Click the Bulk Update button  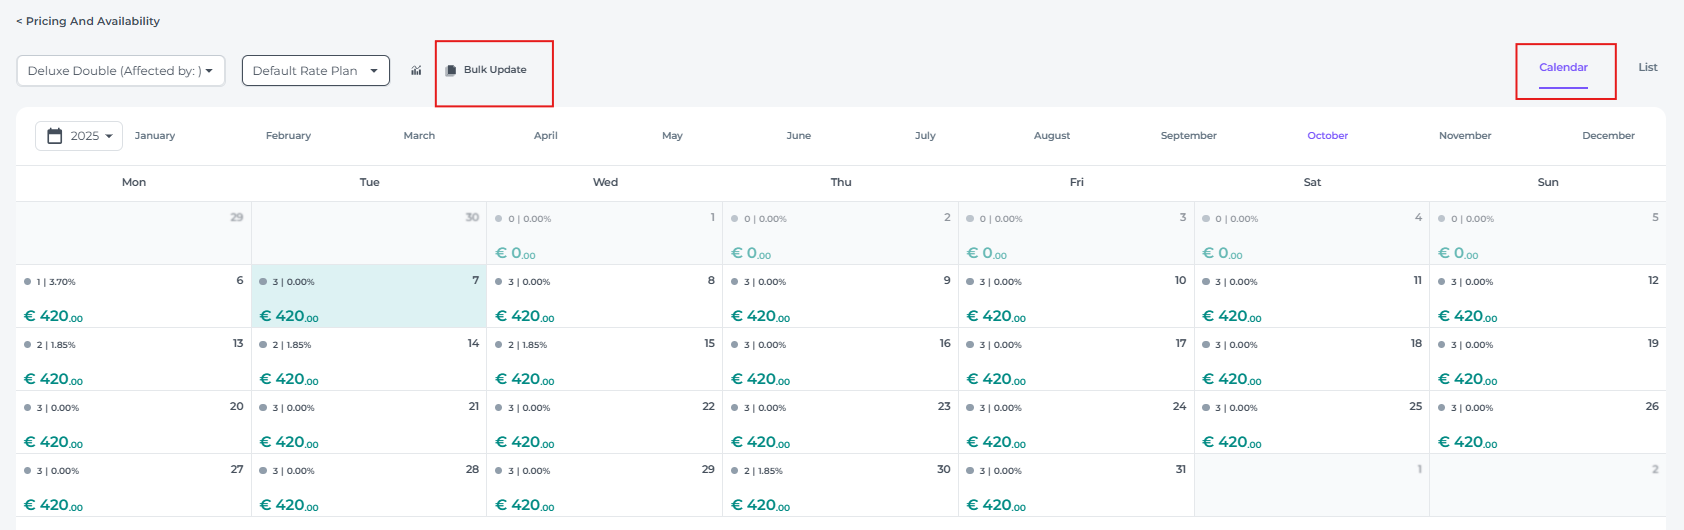[494, 70]
